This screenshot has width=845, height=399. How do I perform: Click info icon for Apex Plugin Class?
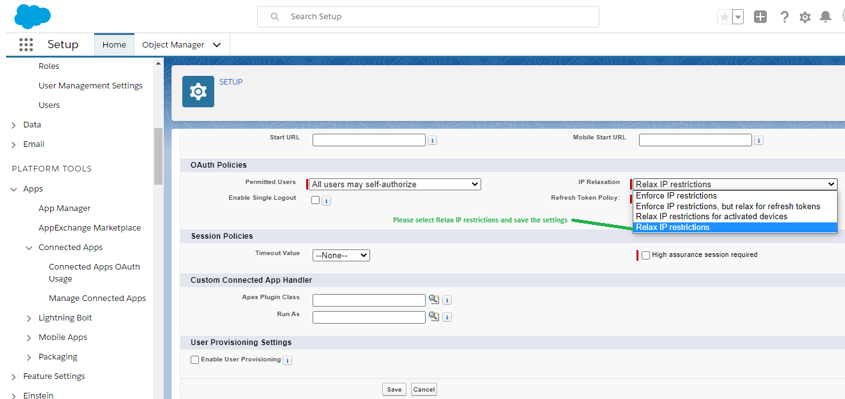447,300
